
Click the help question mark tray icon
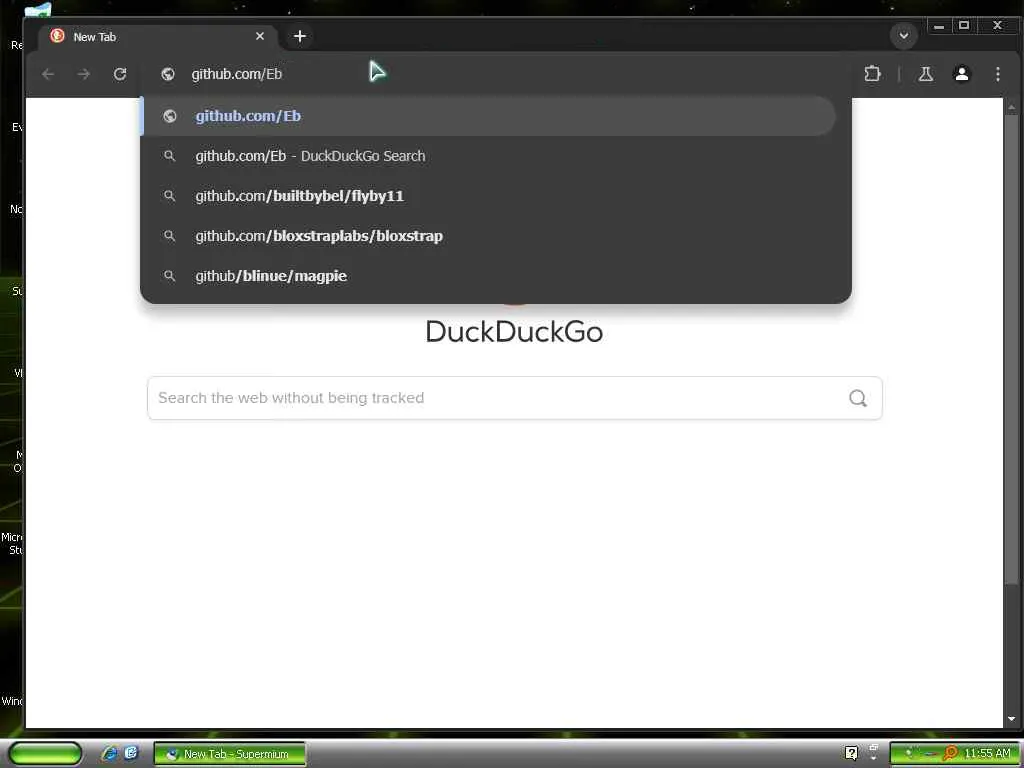tap(851, 753)
